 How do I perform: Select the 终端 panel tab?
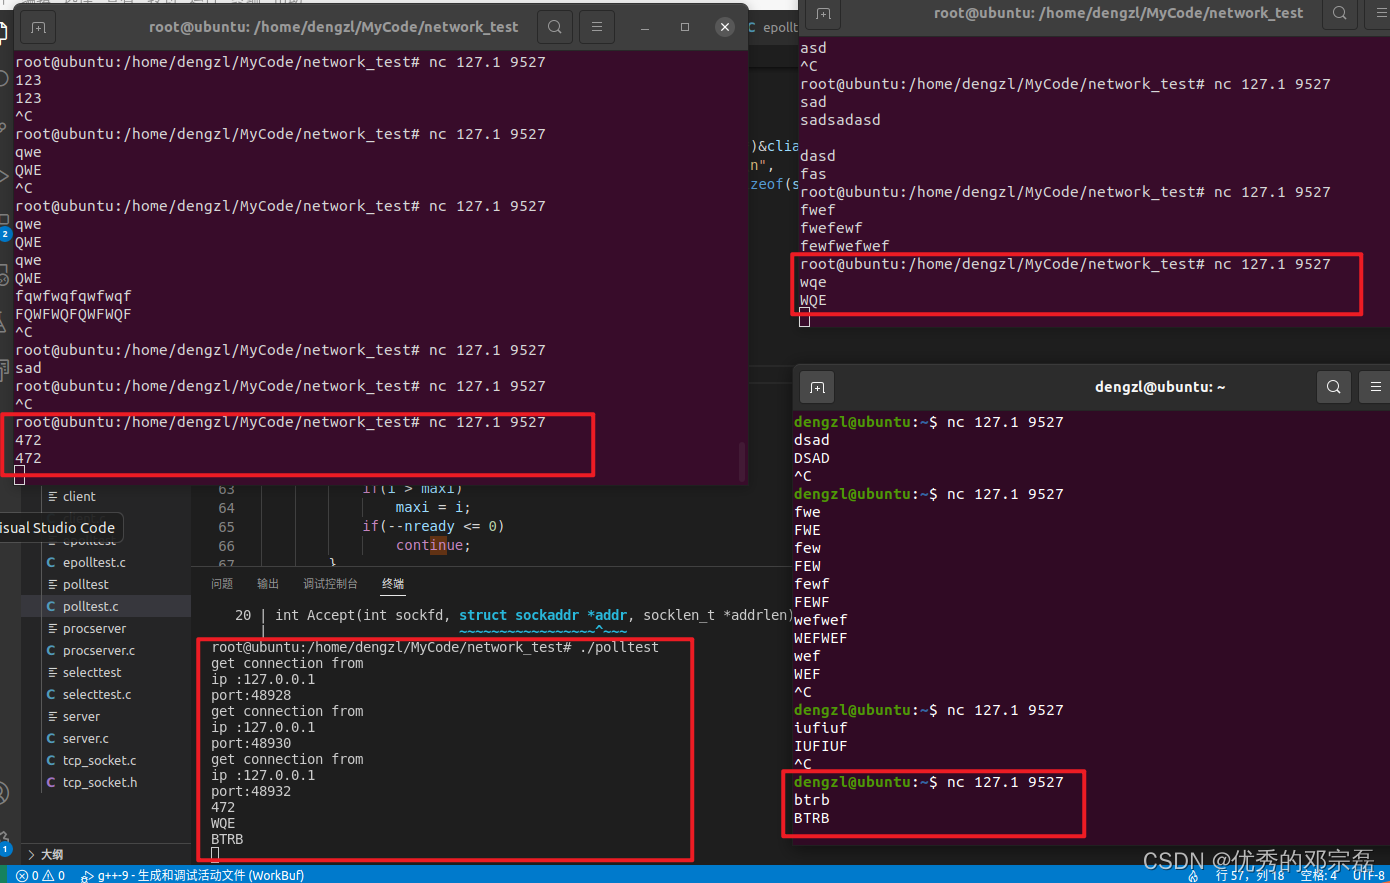pos(393,584)
